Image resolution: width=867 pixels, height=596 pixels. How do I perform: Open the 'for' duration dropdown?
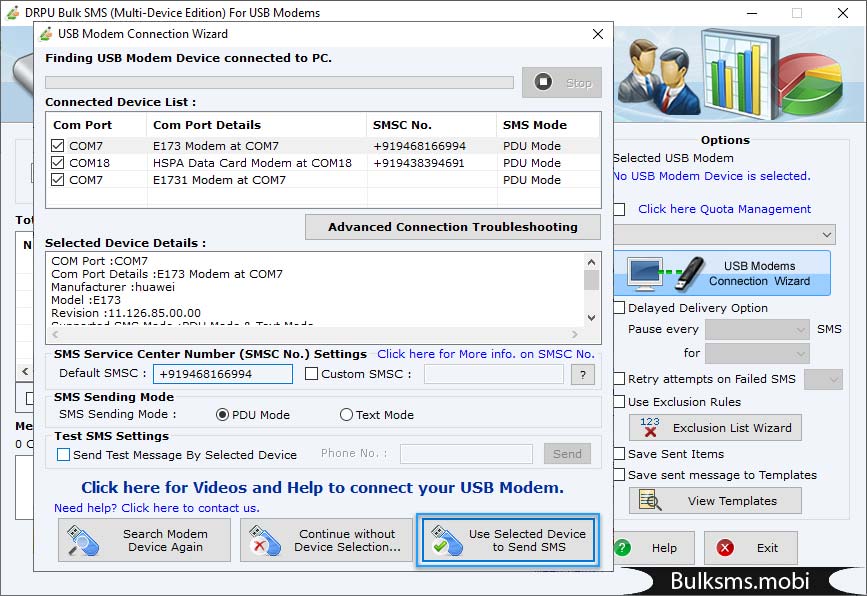tap(757, 353)
